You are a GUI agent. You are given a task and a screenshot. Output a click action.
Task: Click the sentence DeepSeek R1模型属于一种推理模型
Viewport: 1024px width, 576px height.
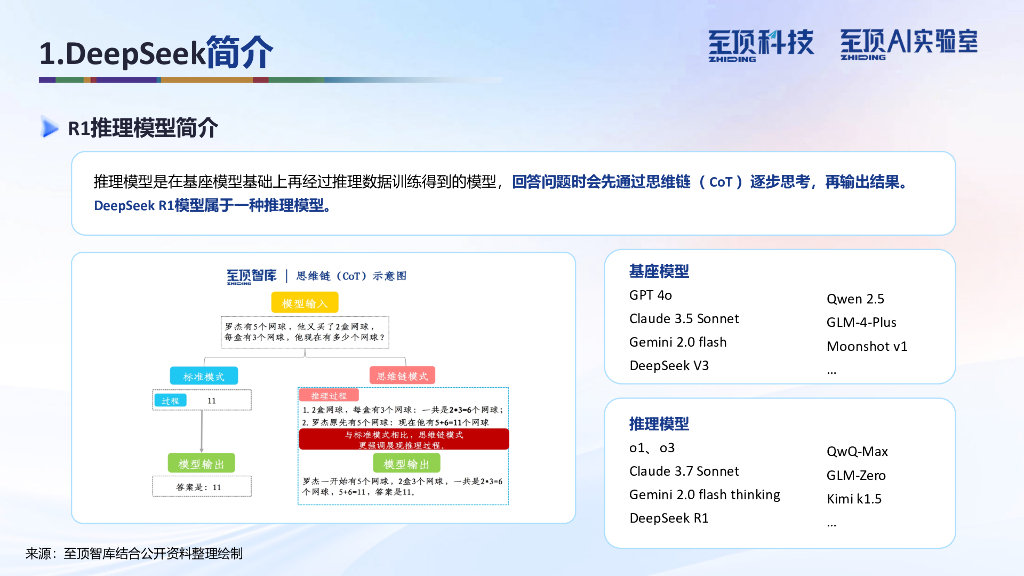213,206
